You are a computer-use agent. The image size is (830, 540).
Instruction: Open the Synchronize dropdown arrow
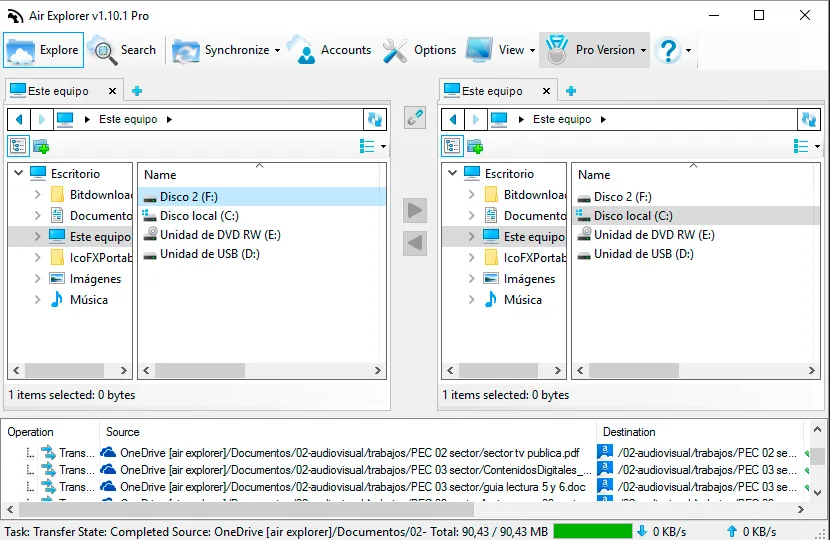pos(277,50)
